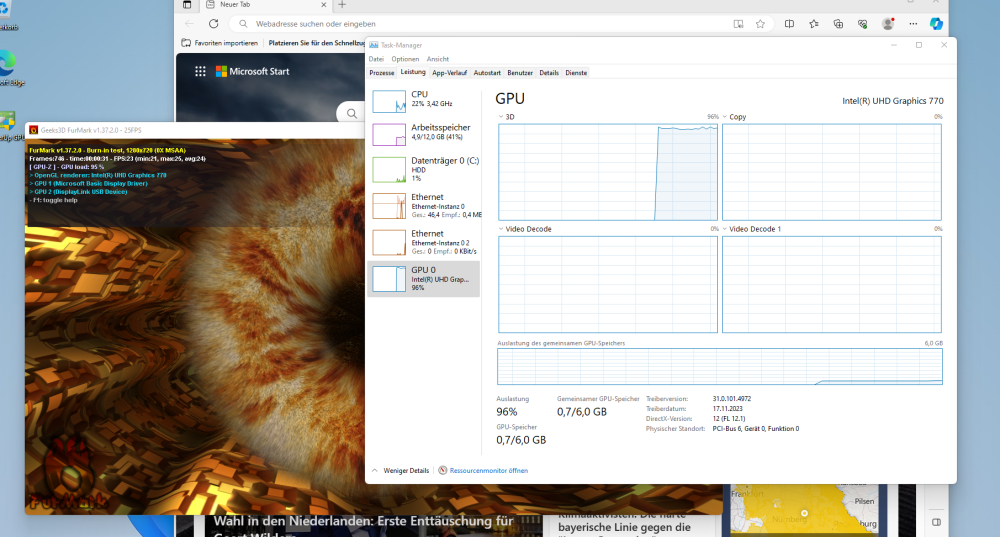Switch to Dienste tab
The height and width of the screenshot is (537, 1000).
point(576,73)
